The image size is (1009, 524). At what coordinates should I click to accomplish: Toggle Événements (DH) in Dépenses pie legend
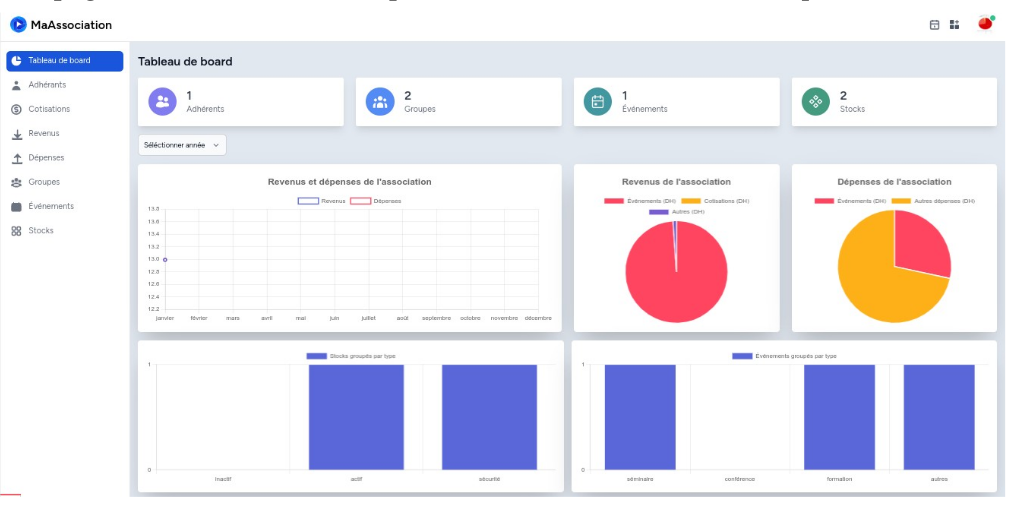coord(850,201)
